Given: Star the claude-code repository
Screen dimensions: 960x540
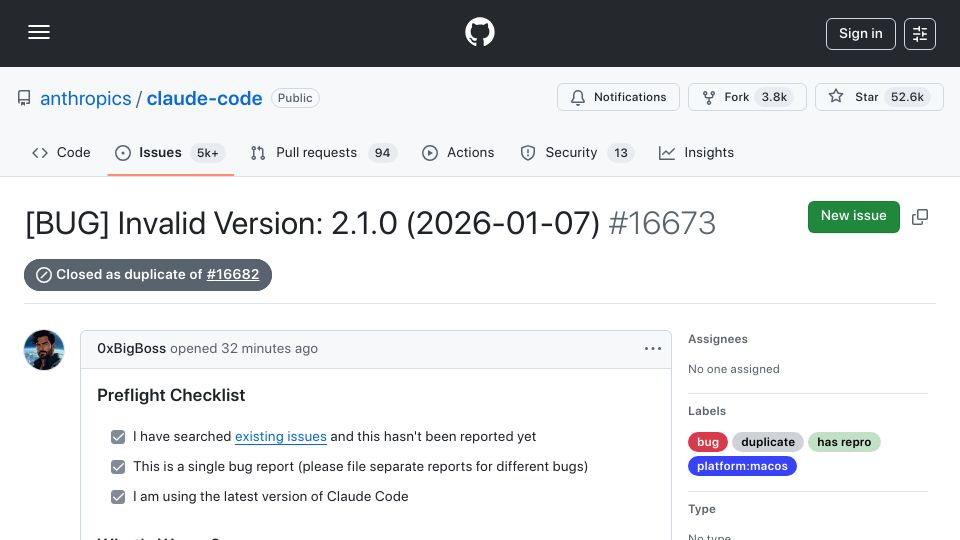Looking at the screenshot, I should click(879, 97).
